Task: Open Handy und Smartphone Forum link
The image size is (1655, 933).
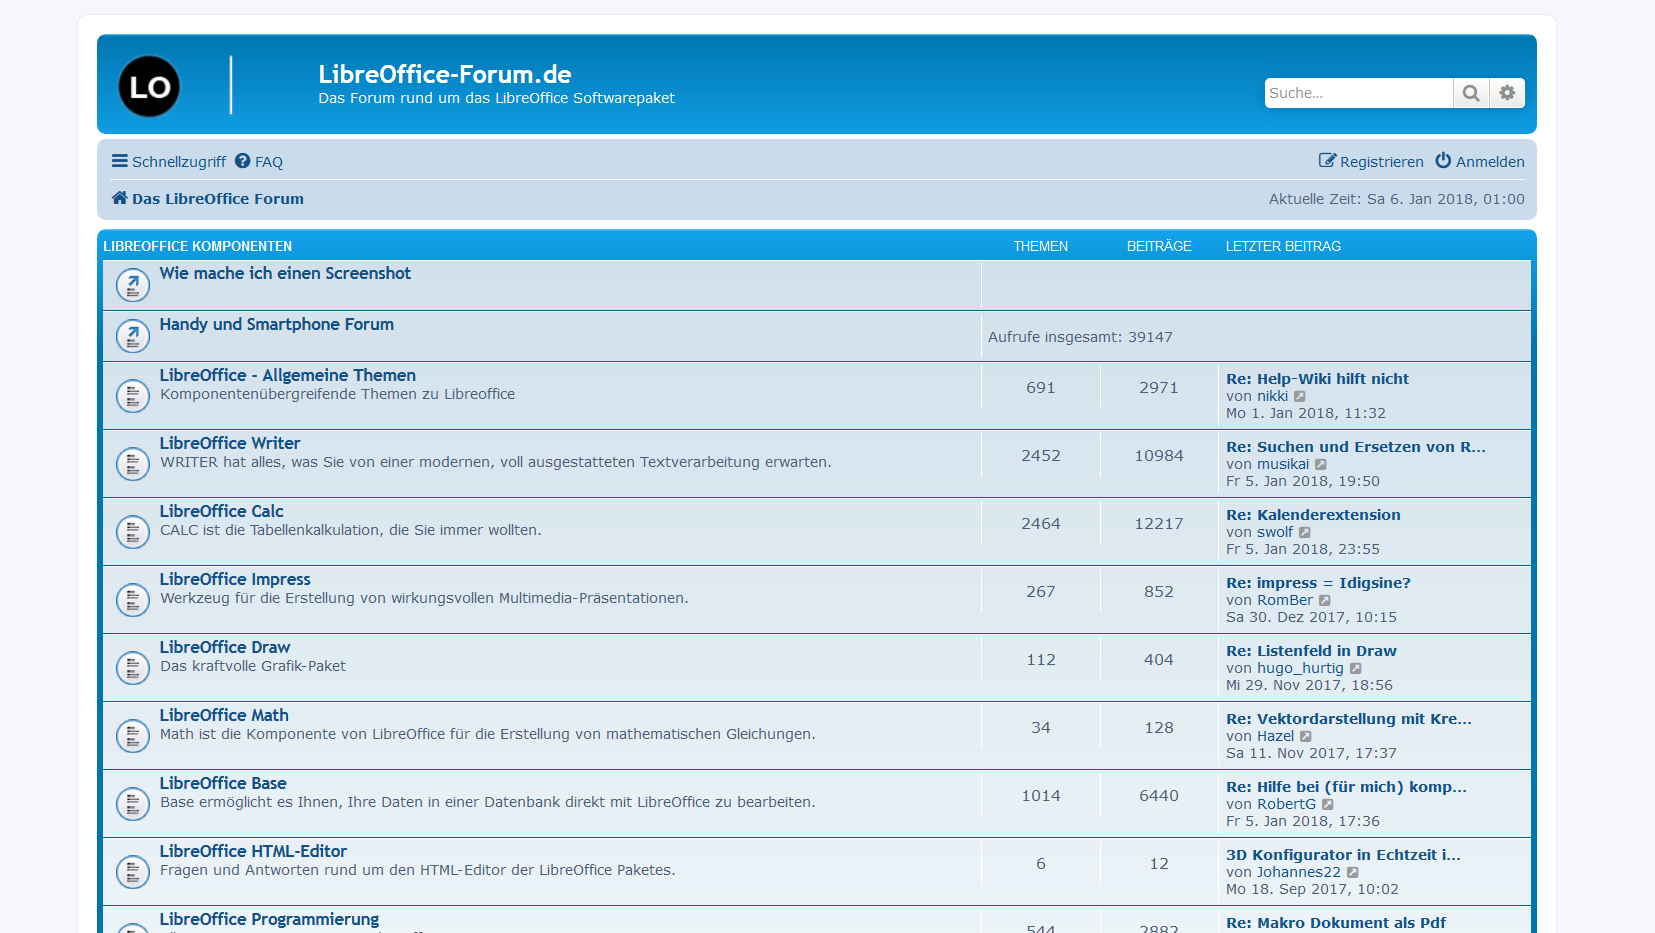Action: (x=277, y=324)
